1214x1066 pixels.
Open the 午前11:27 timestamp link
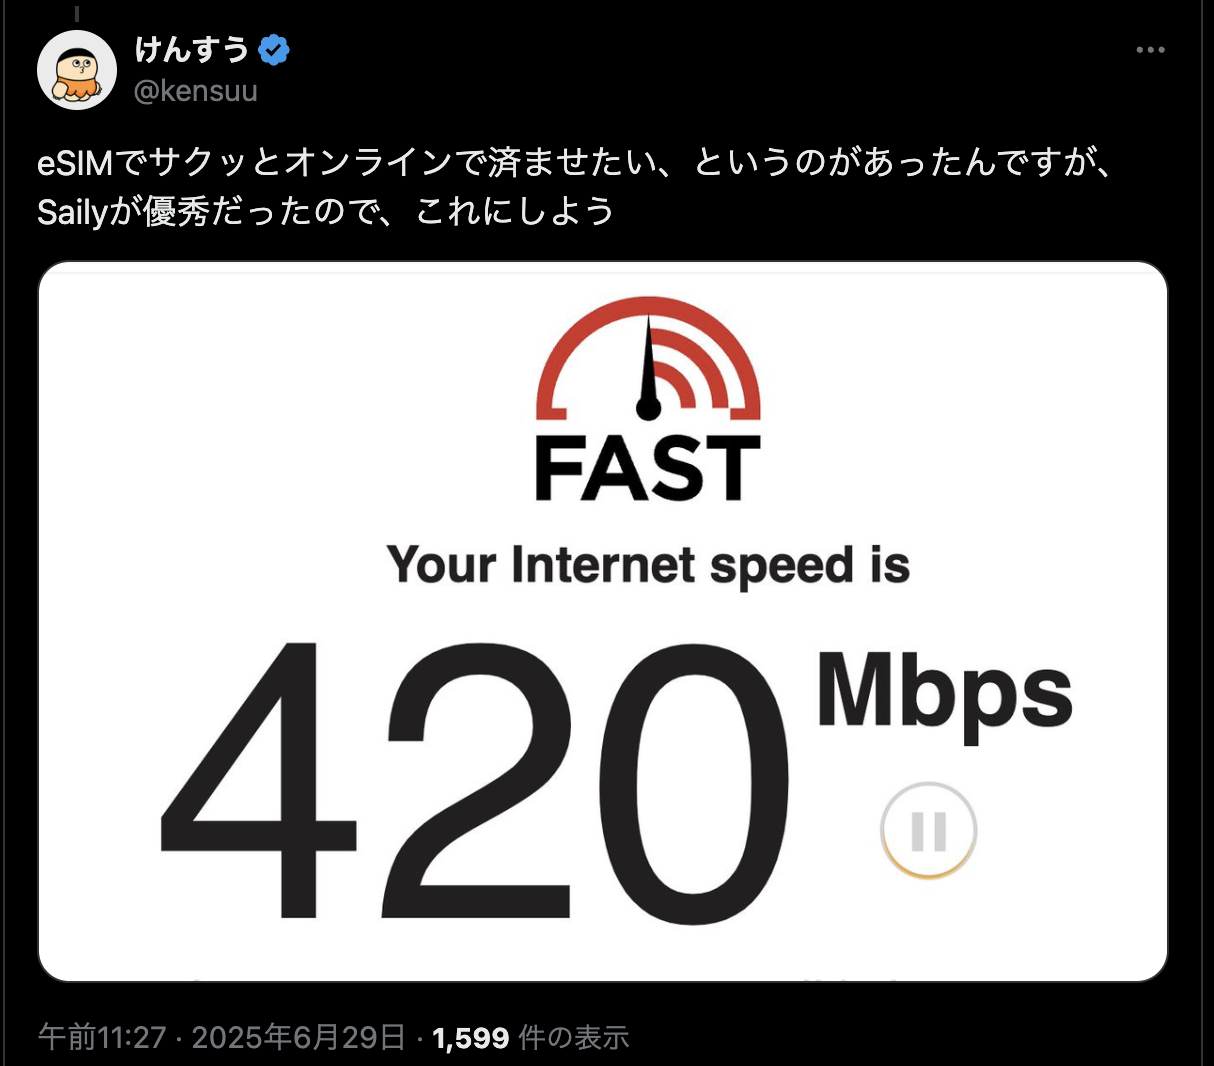(x=102, y=1037)
